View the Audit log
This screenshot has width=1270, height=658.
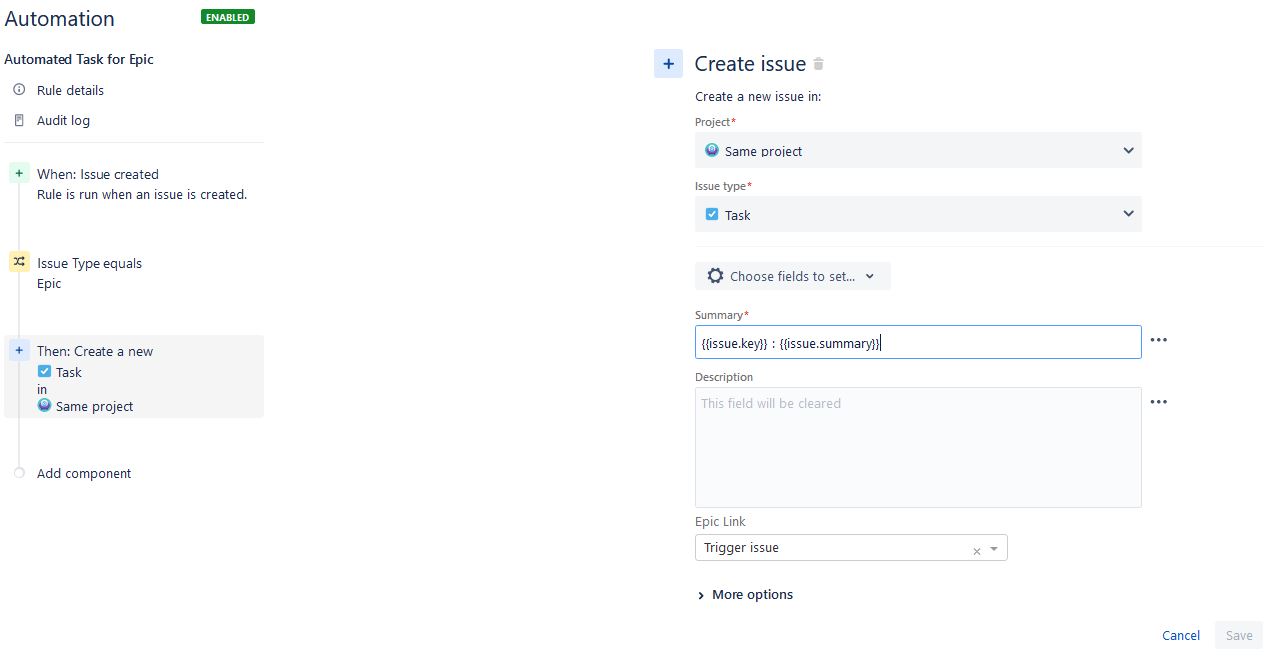(63, 120)
